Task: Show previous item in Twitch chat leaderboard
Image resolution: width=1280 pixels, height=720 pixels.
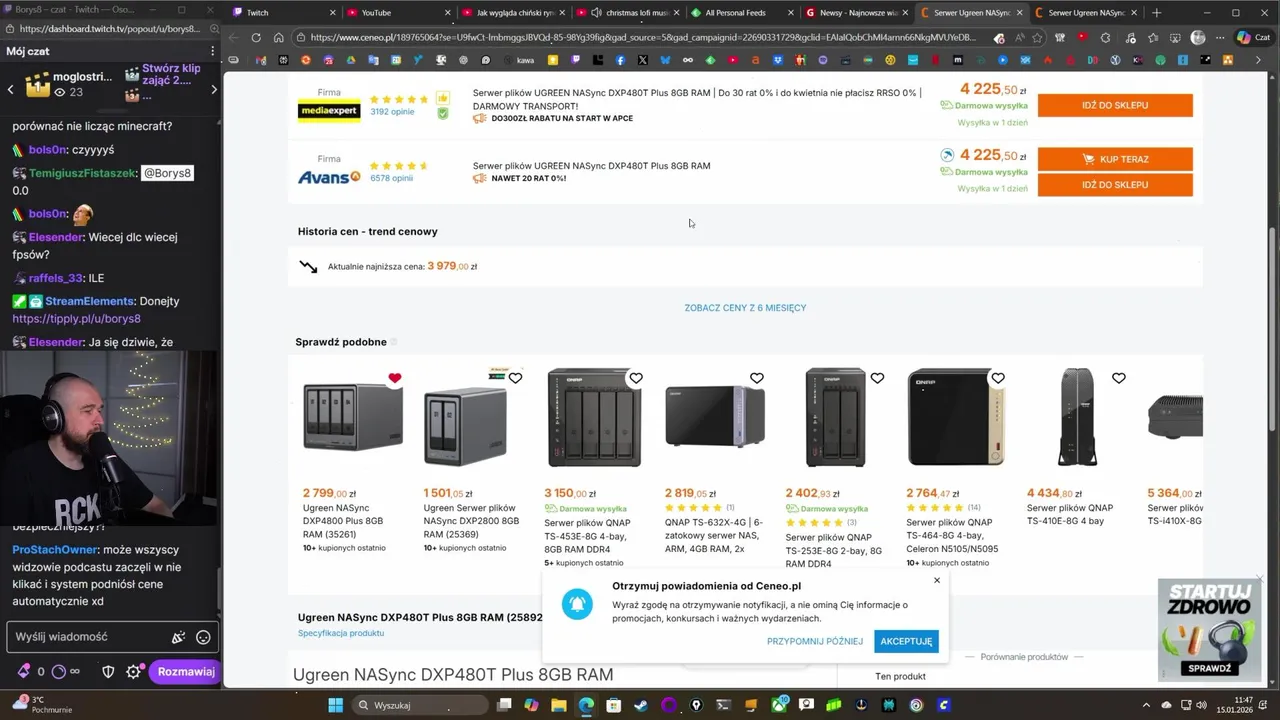Action: (11, 89)
